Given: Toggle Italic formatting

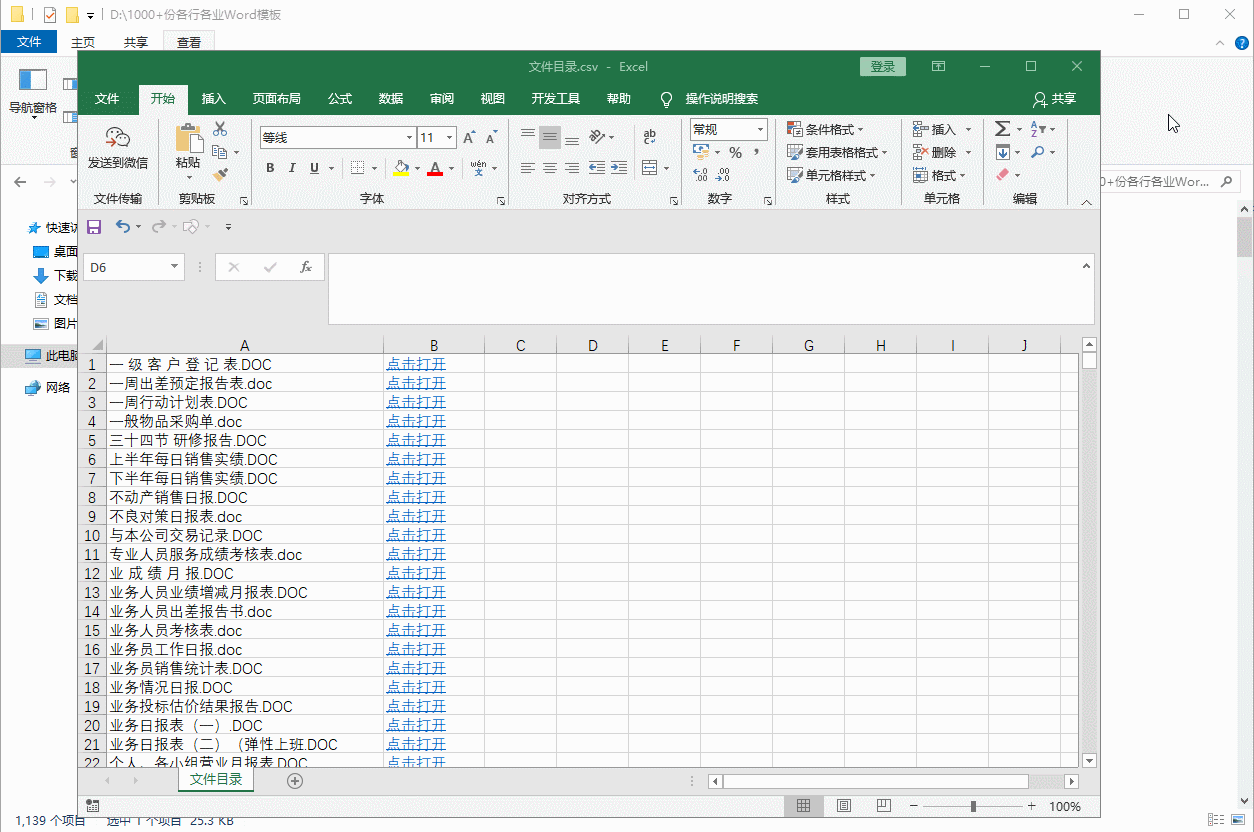Looking at the screenshot, I should [293, 168].
